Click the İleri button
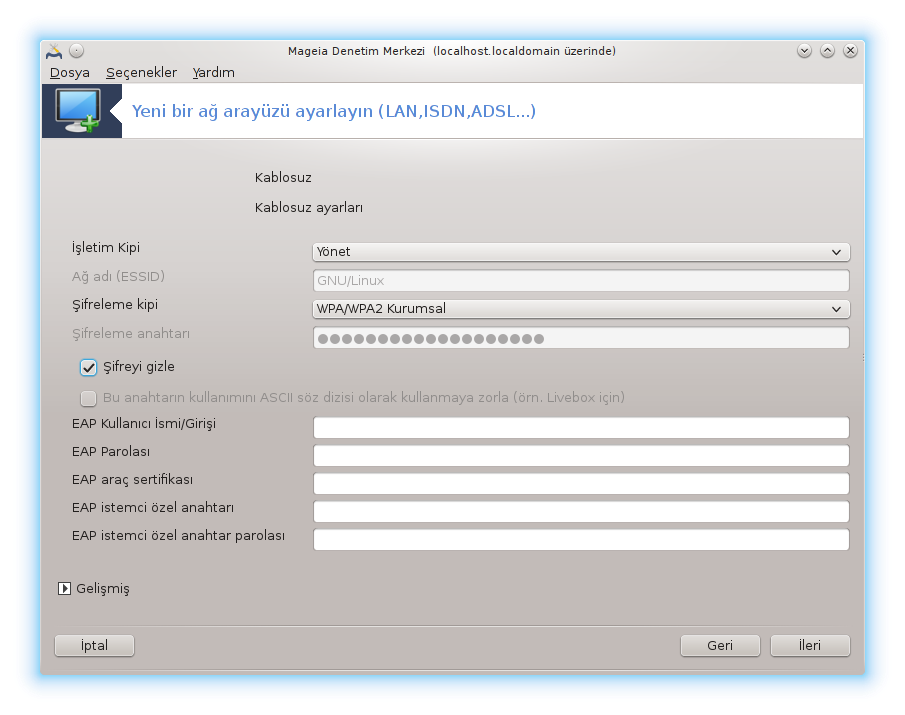The height and width of the screenshot is (715, 905). point(810,646)
